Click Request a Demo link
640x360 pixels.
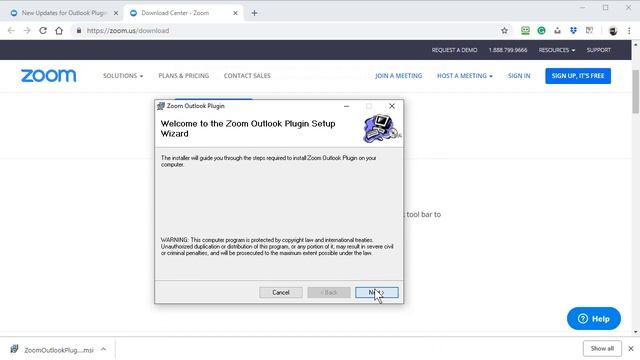[454, 50]
